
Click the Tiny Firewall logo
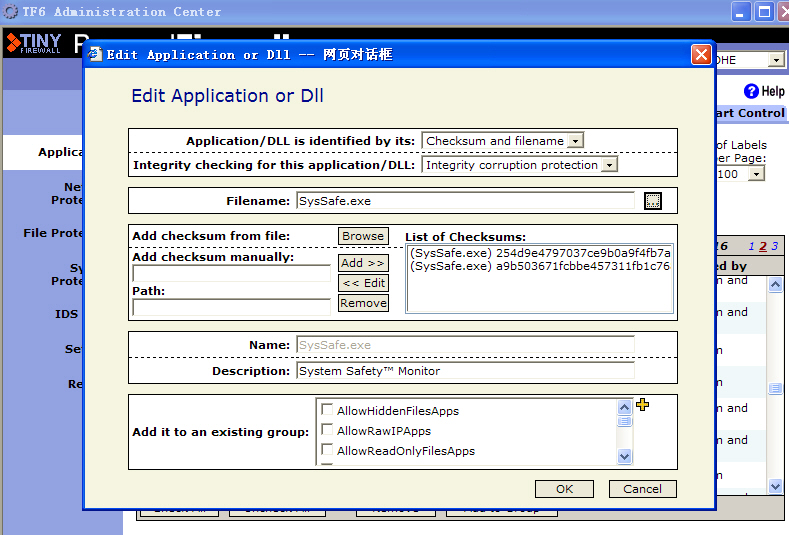coord(34,43)
